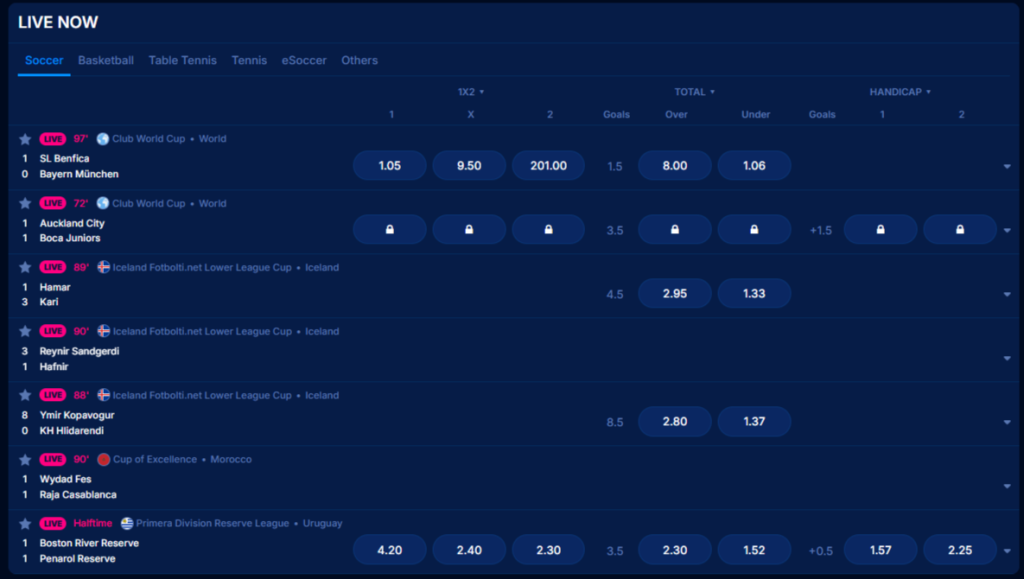
Task: Click the 201.00 away win odds for Bayern München
Action: click(548, 165)
